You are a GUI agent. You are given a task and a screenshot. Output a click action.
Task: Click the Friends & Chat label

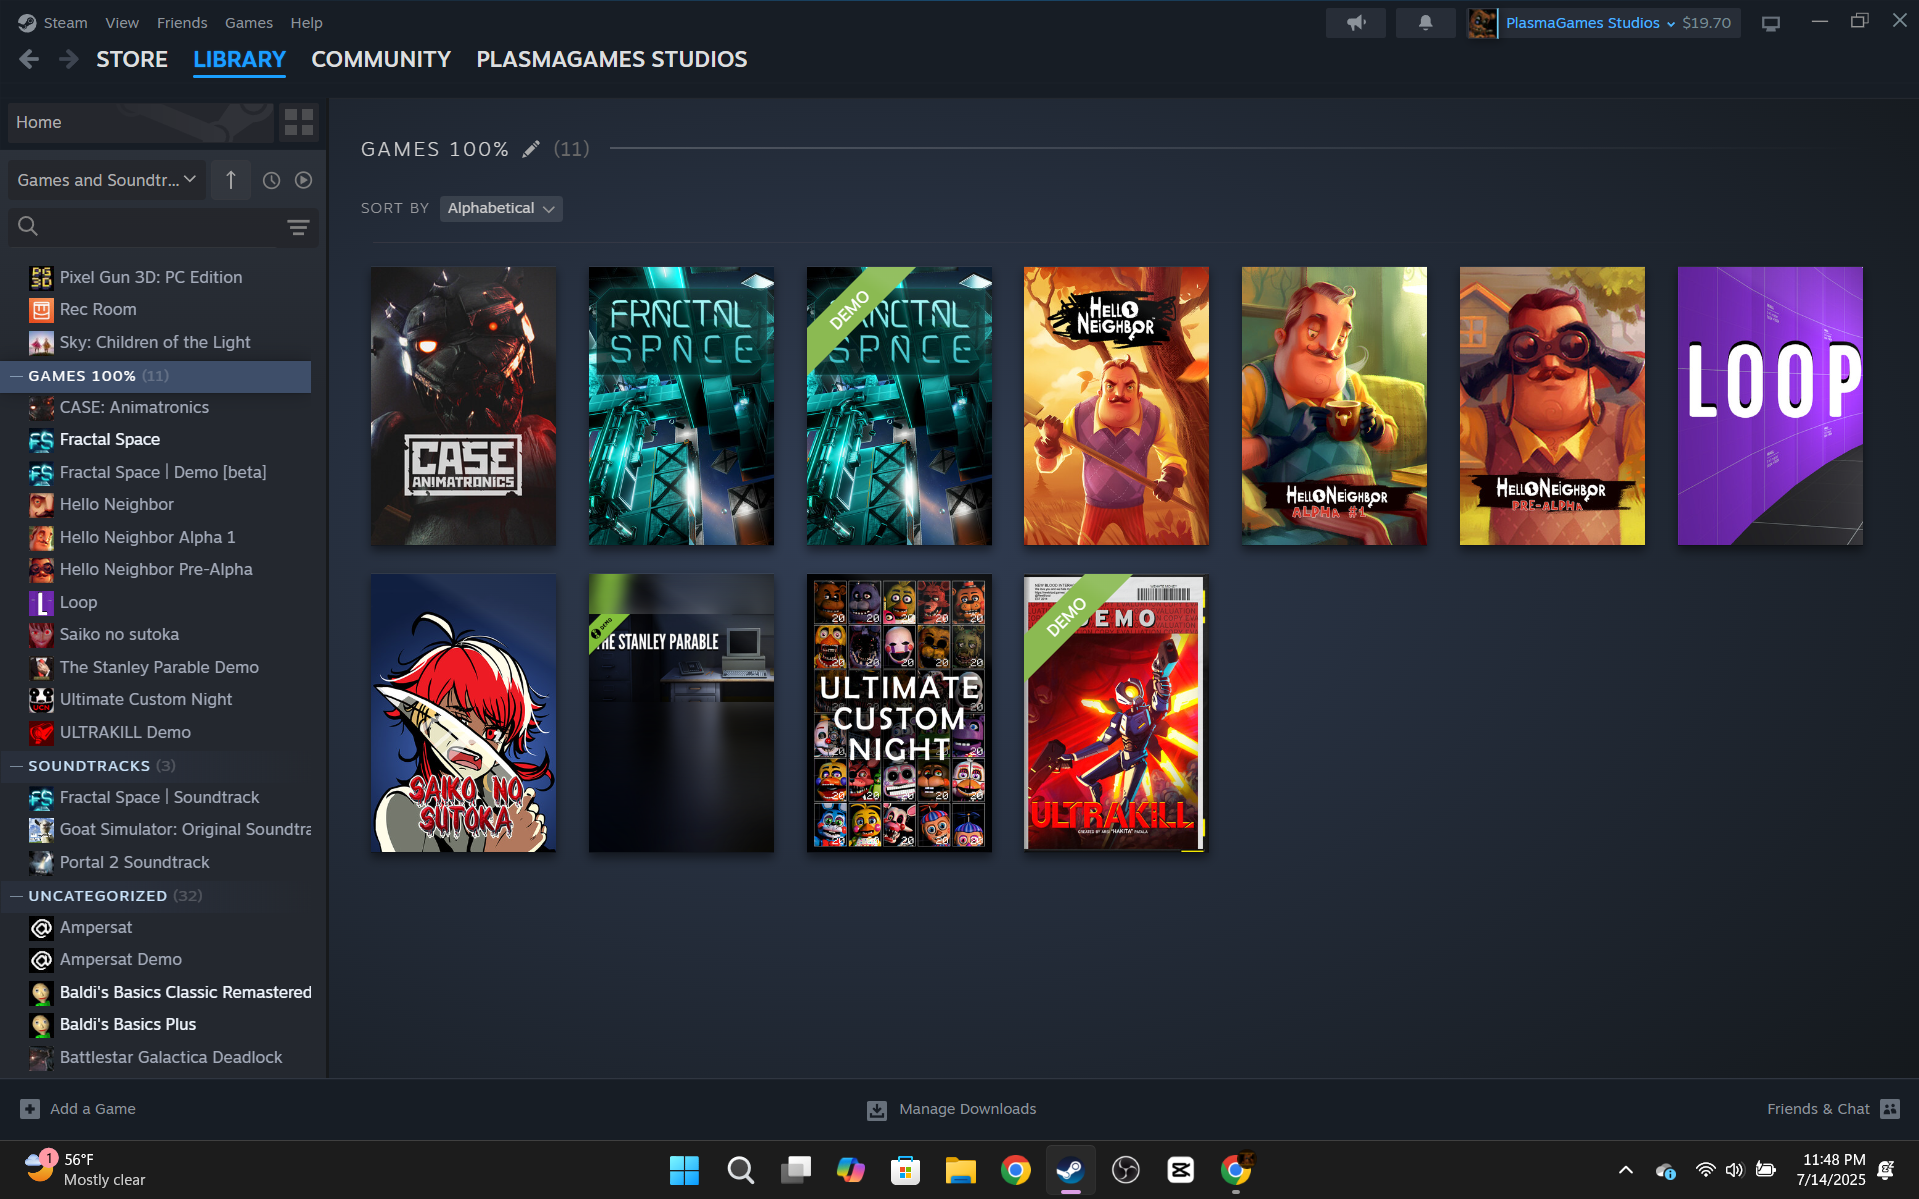tap(1818, 1109)
